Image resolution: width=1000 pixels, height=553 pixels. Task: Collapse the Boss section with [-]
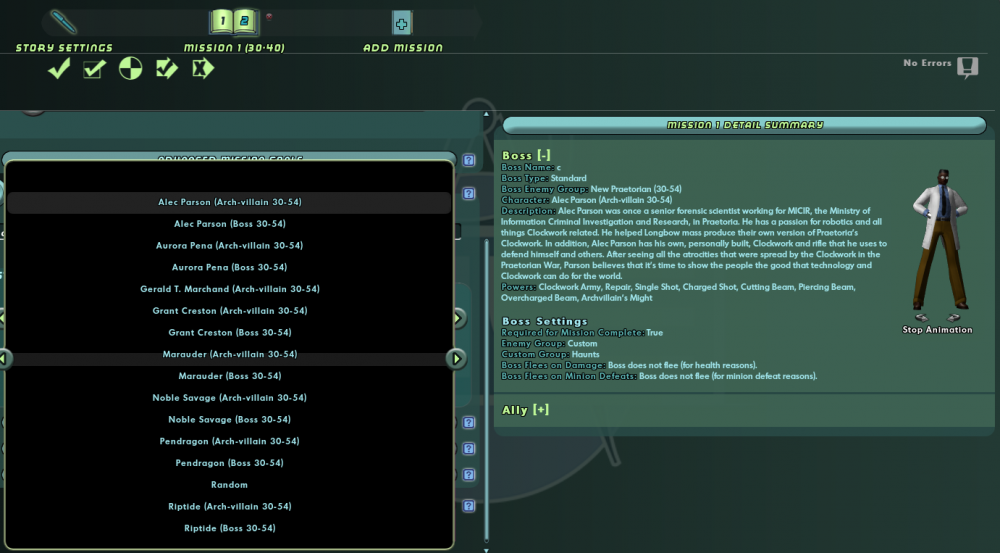[x=544, y=155]
